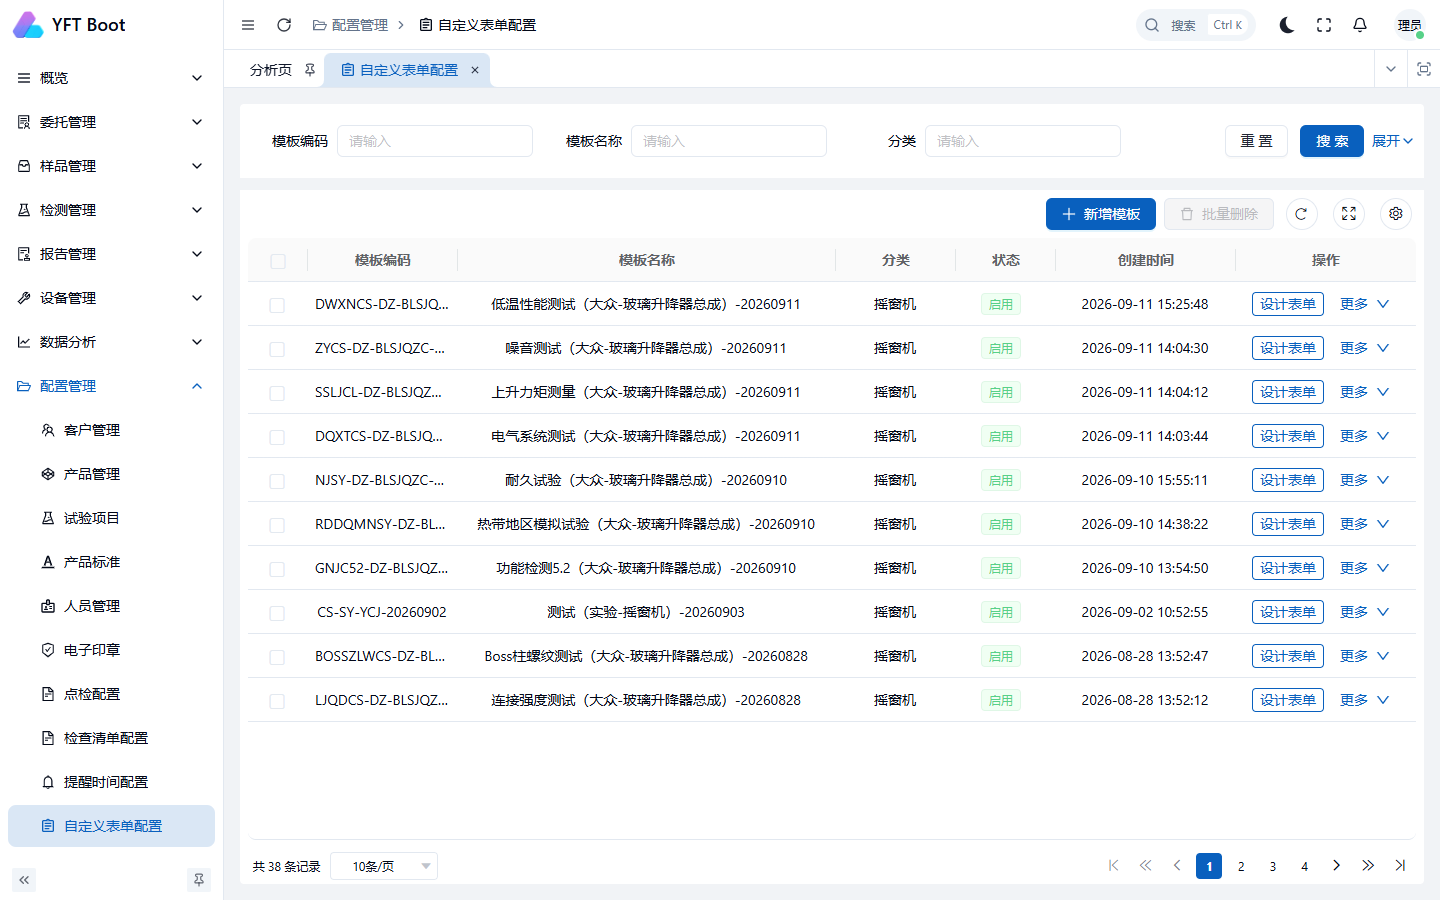This screenshot has width=1440, height=900.
Task: Check the CS-SY-YCJ-20260902 row checkbox
Action: pyautogui.click(x=277, y=613)
